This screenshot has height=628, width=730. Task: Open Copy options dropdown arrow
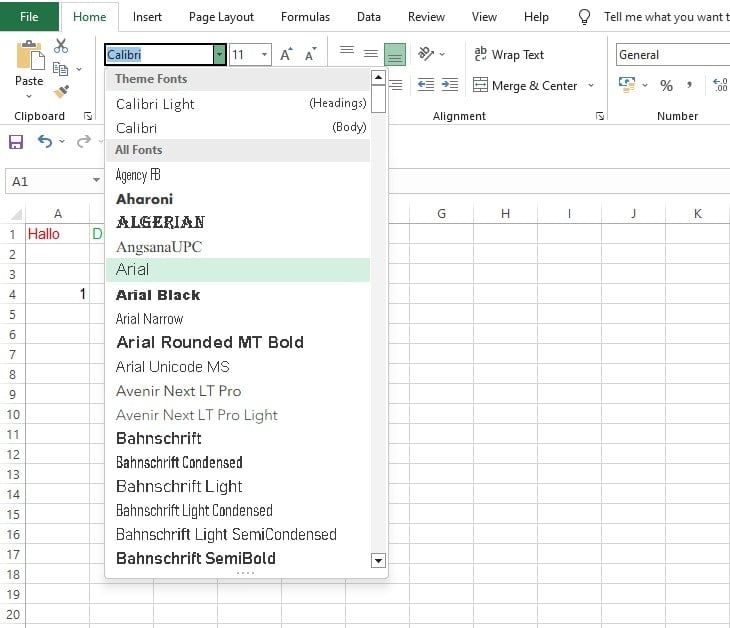click(x=79, y=69)
